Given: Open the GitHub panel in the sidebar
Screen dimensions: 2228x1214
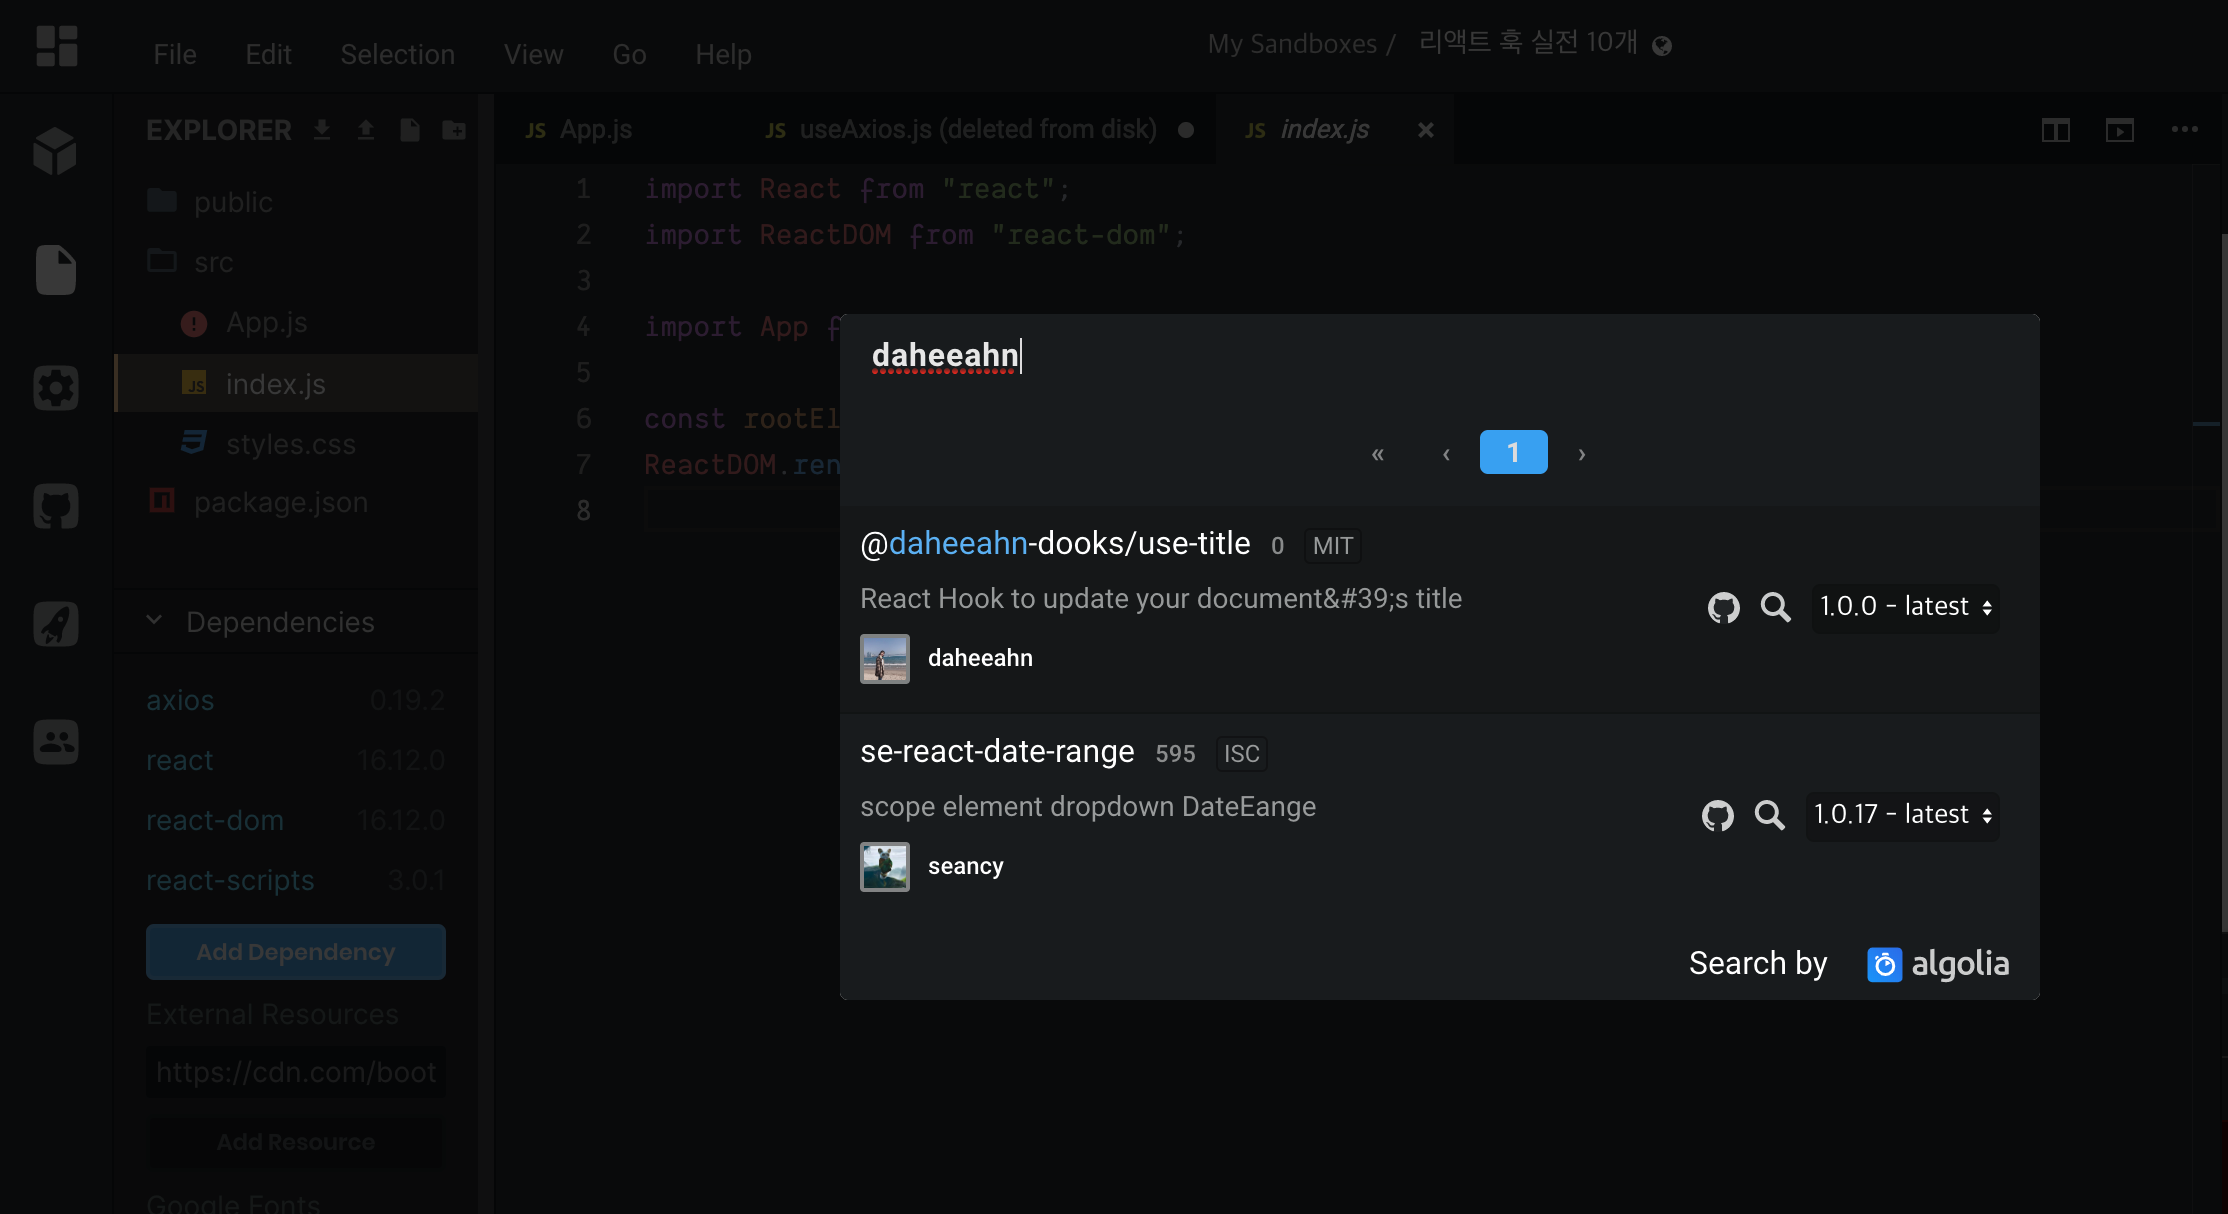Looking at the screenshot, I should tap(56, 506).
